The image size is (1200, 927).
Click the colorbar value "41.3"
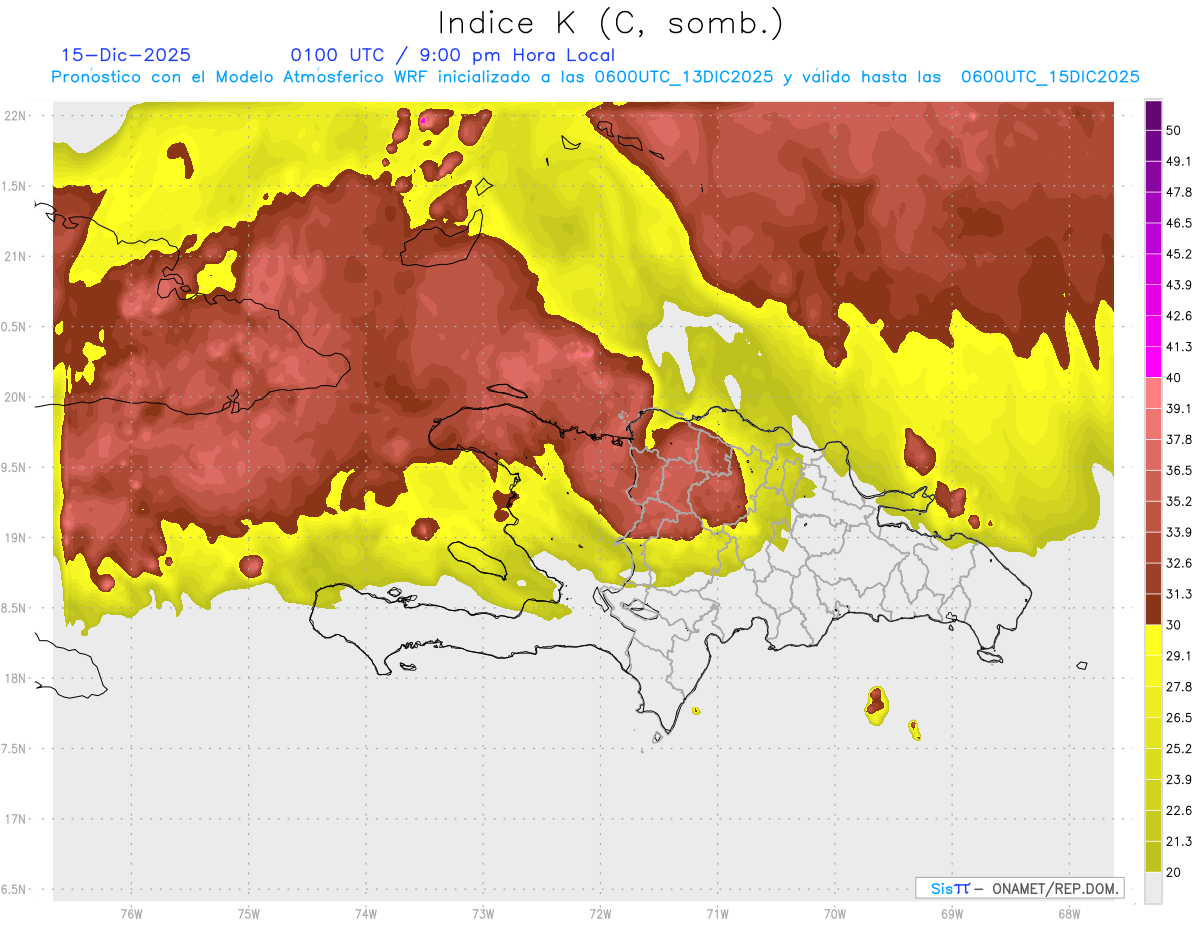click(1179, 347)
